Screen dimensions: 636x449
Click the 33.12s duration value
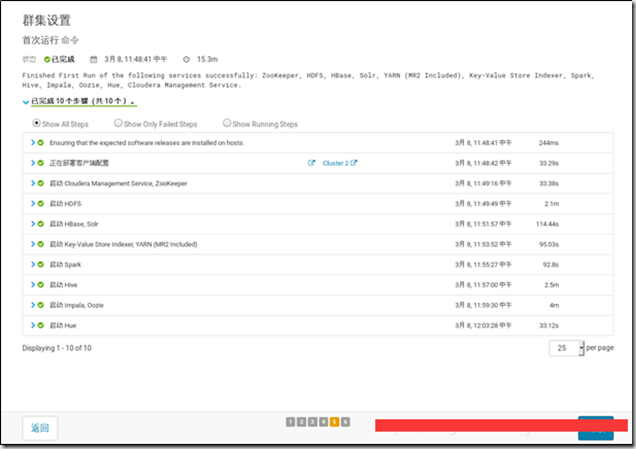(x=549, y=325)
